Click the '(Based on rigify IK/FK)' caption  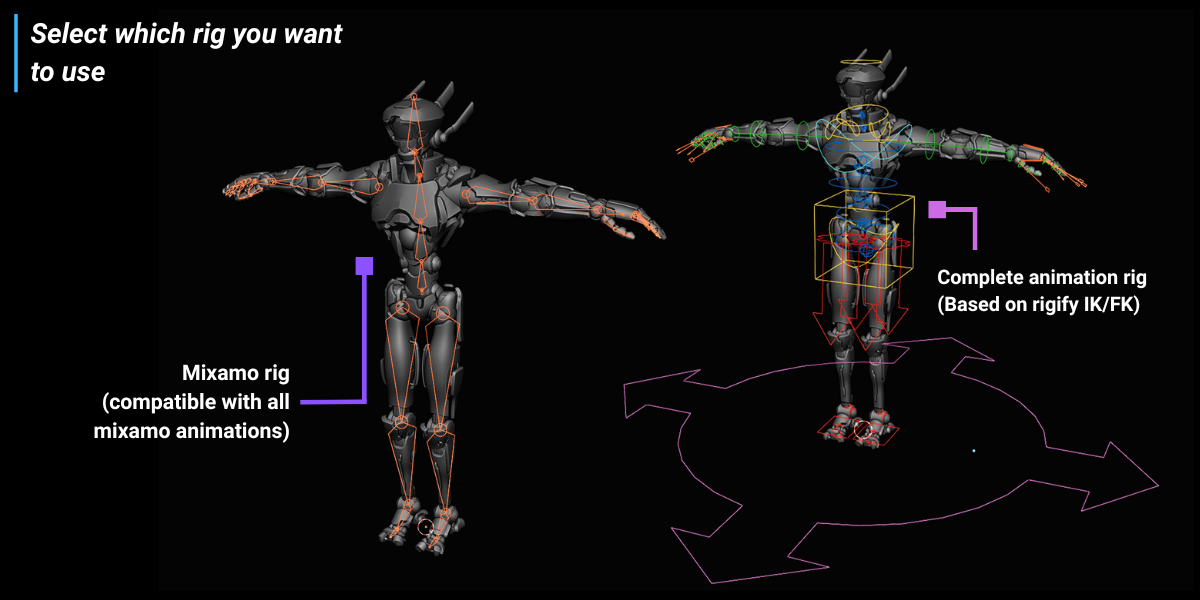(x=1039, y=304)
